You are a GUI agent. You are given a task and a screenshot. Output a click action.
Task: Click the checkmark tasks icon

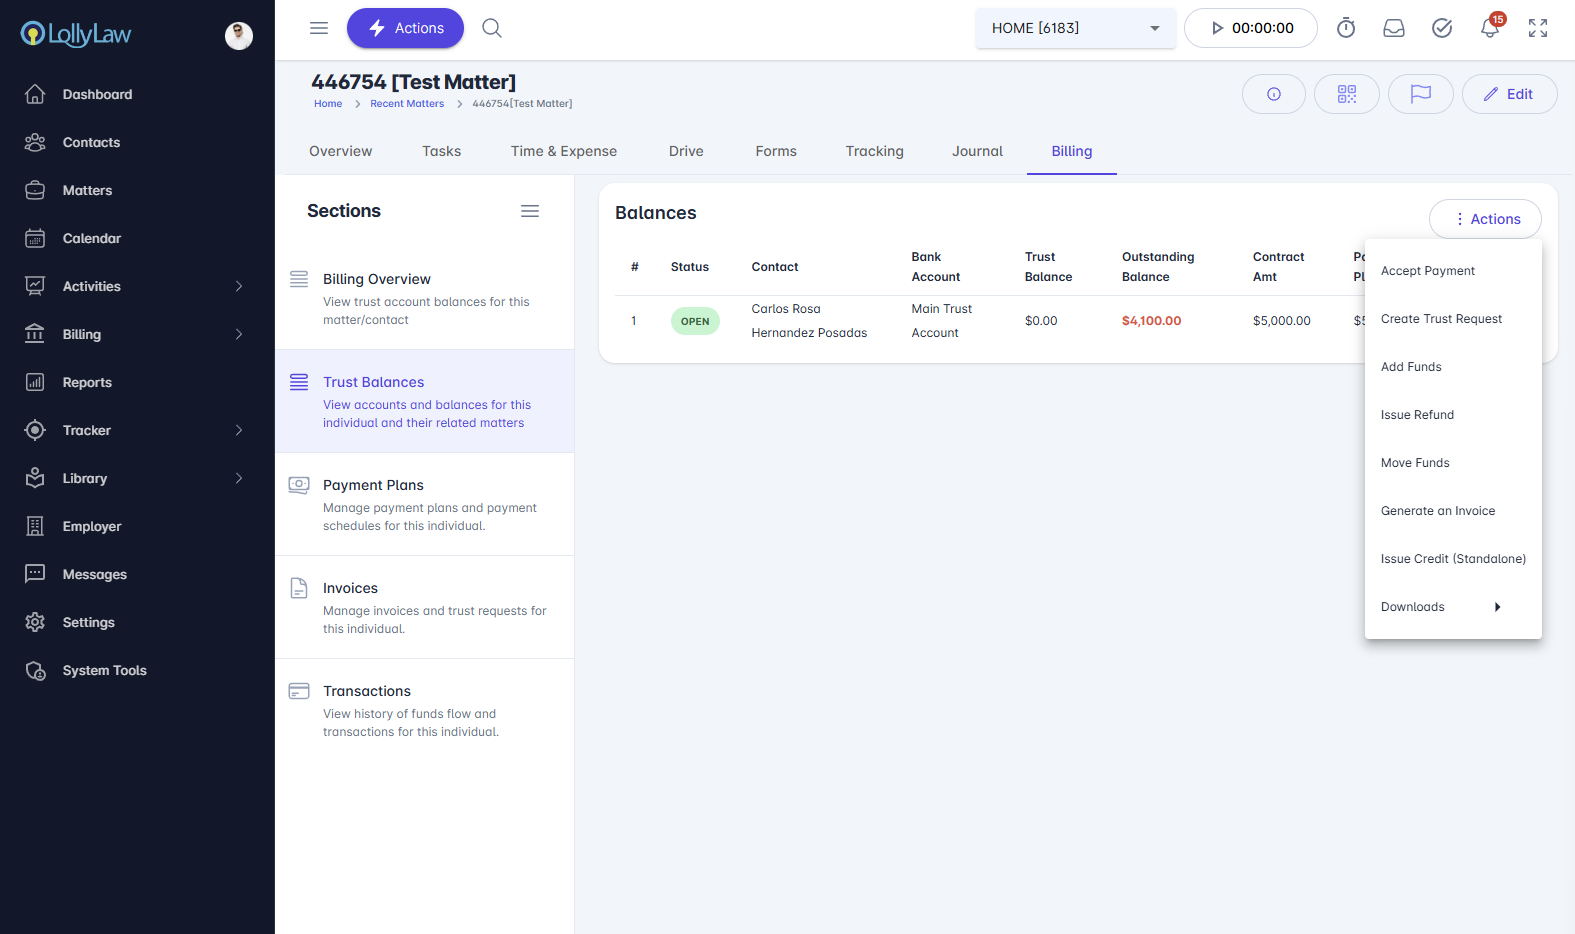pyautogui.click(x=1442, y=28)
